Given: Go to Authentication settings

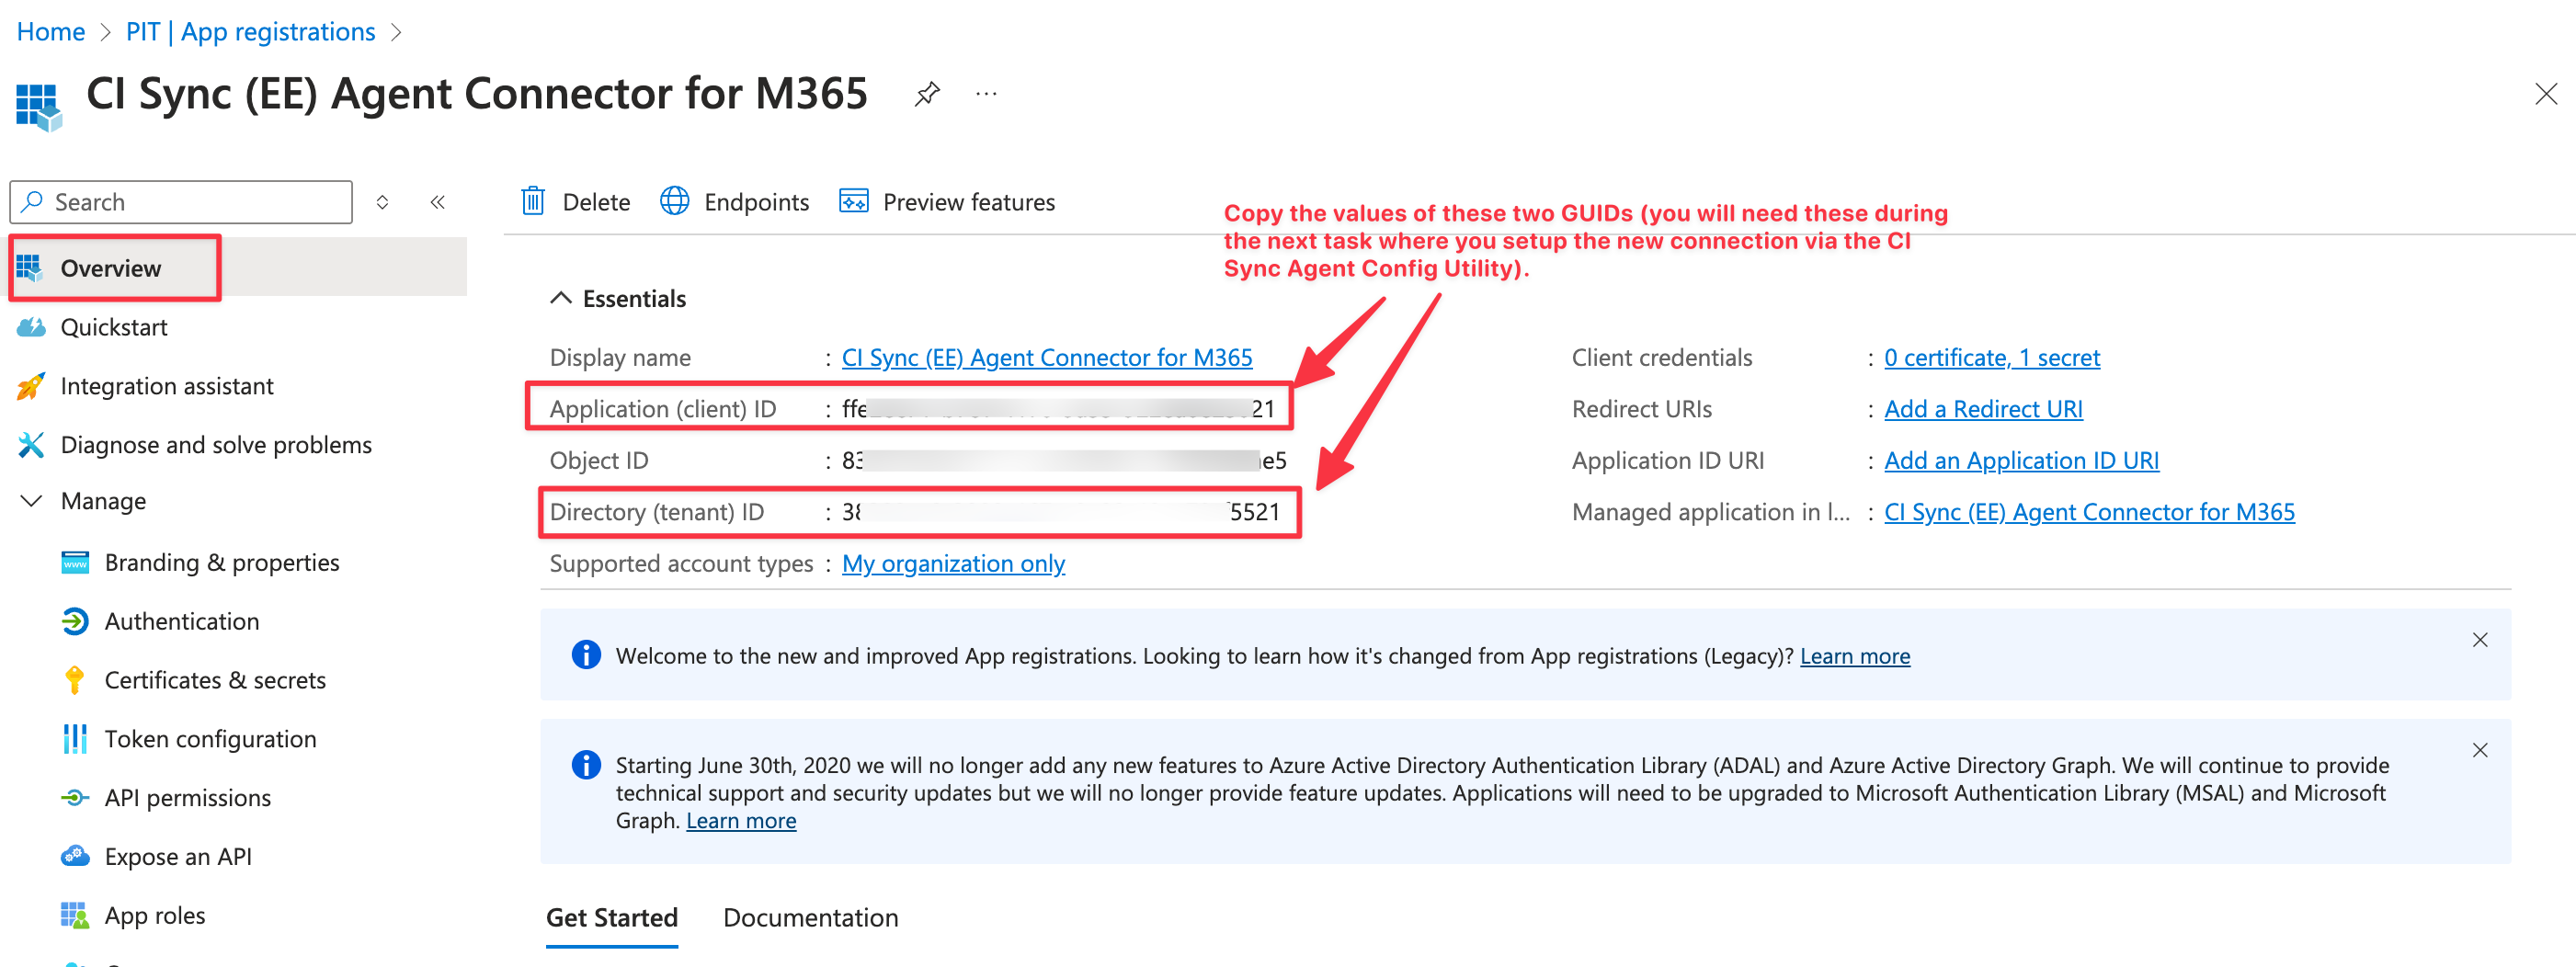Looking at the screenshot, I should [x=182, y=621].
